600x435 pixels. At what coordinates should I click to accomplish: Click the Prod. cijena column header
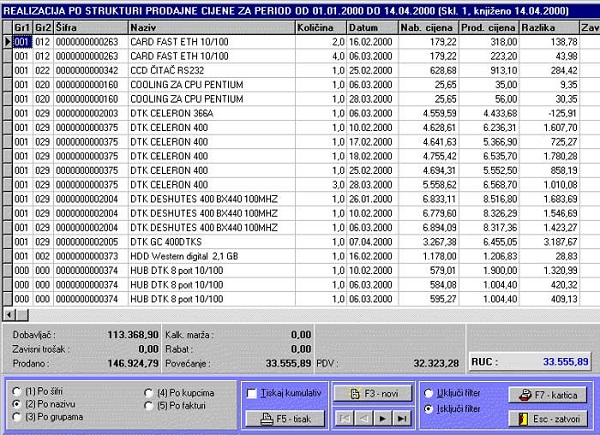(489, 28)
